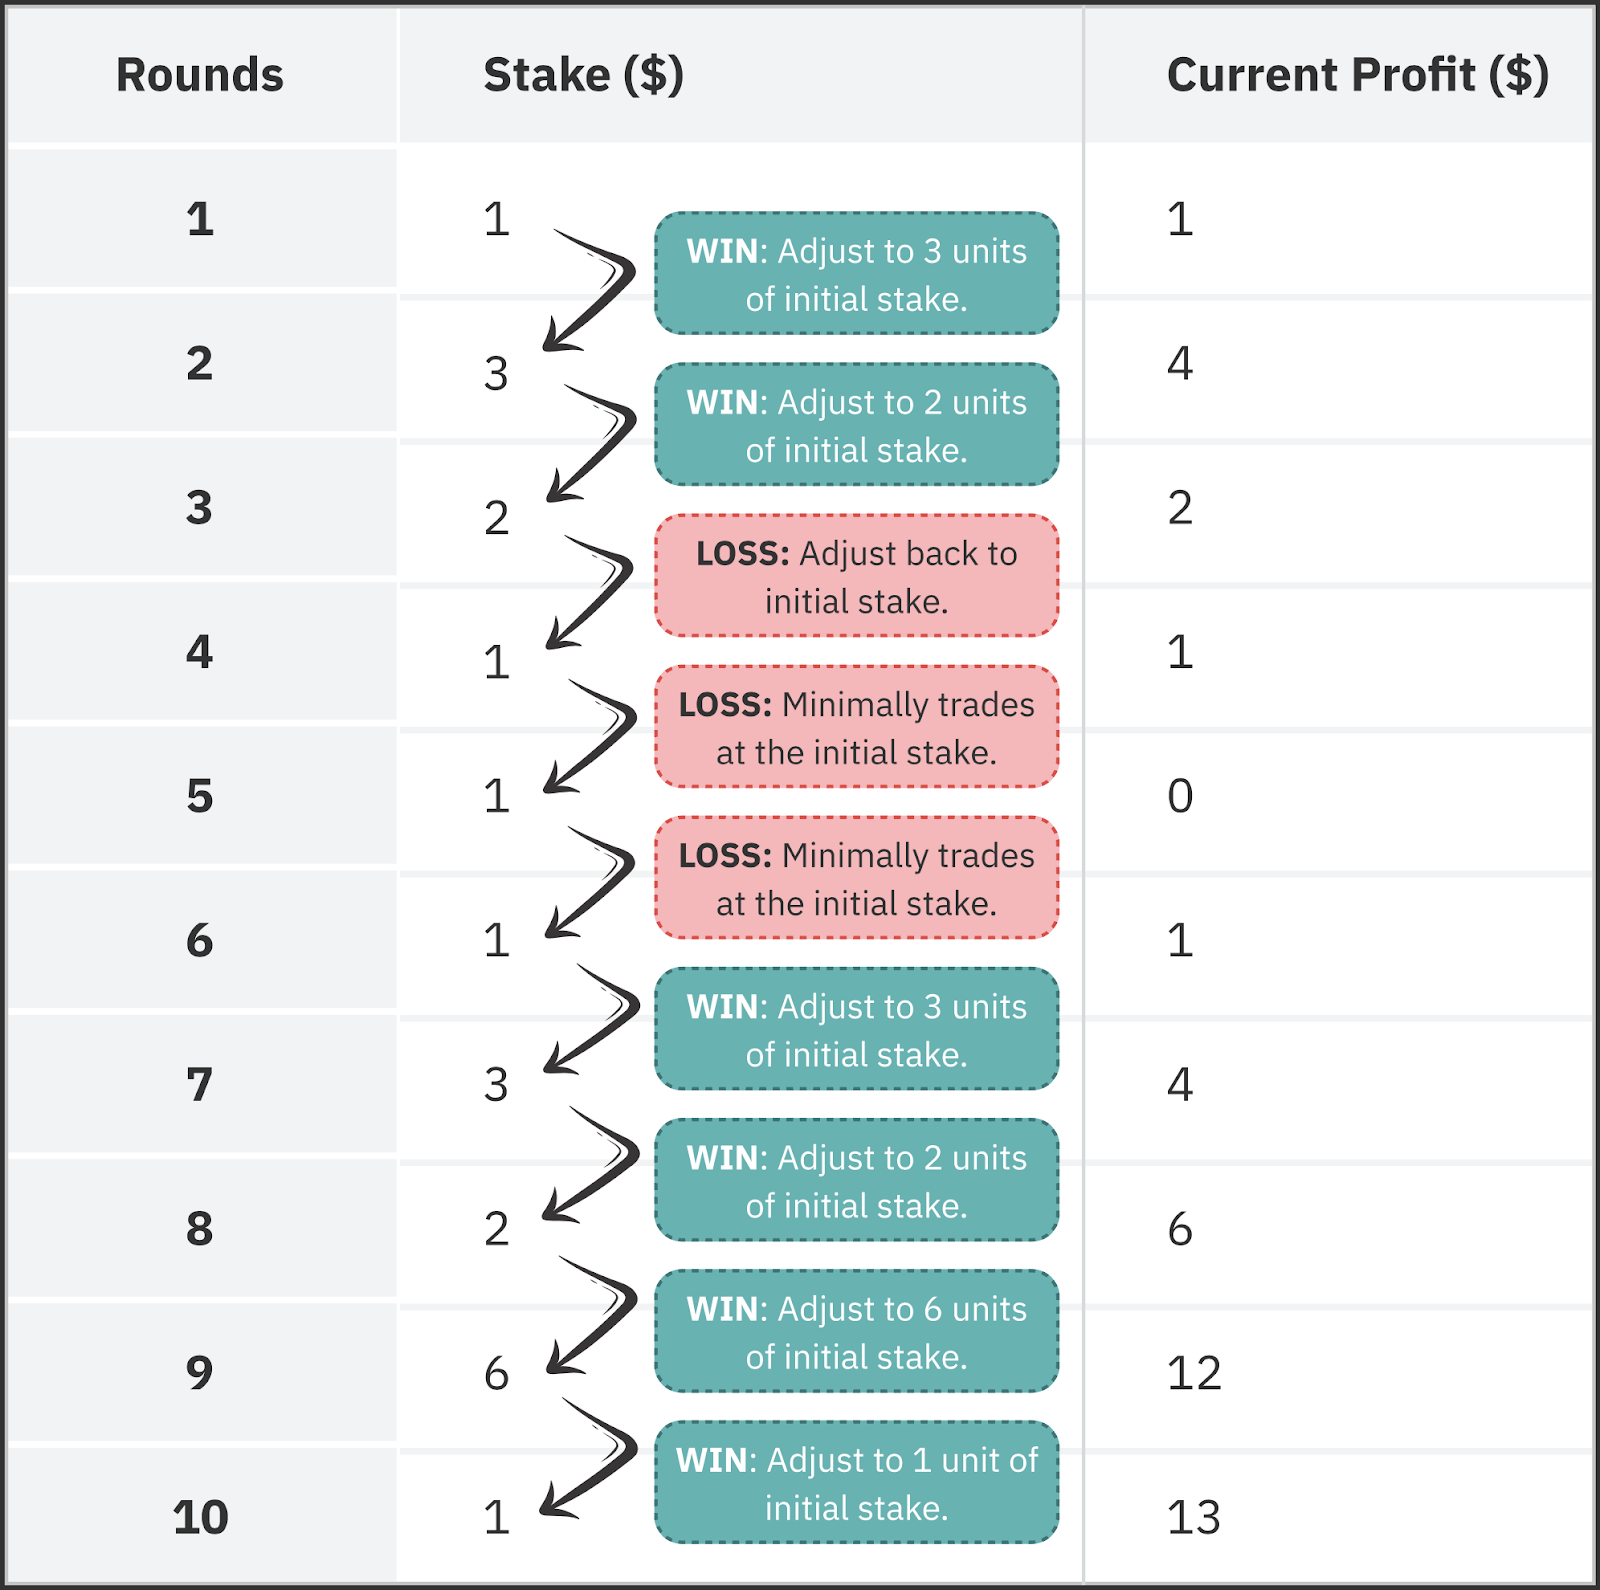This screenshot has height=1590, width=1600.
Task: Click the profit value 12 in round 9
Action: click(1194, 1373)
